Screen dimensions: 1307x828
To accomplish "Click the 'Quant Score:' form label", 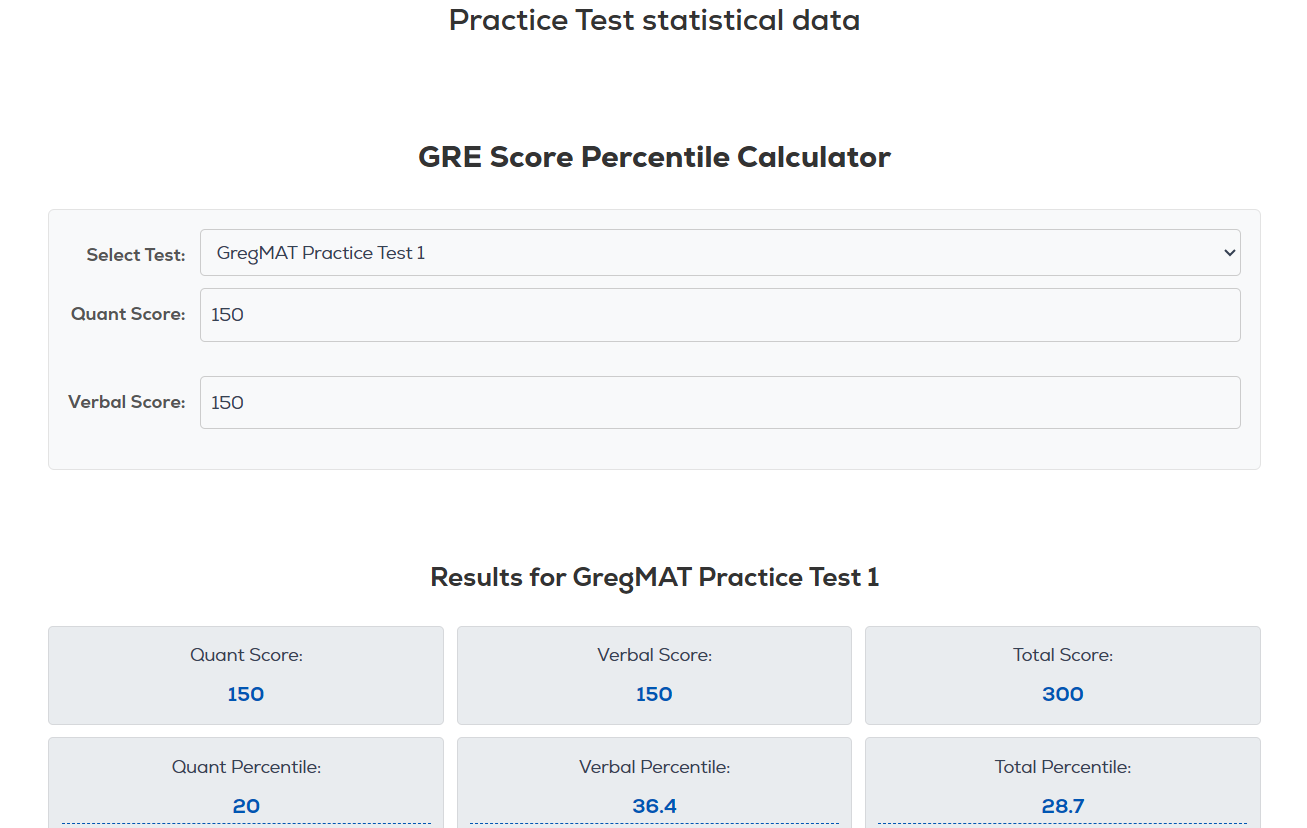I will pos(128,314).
